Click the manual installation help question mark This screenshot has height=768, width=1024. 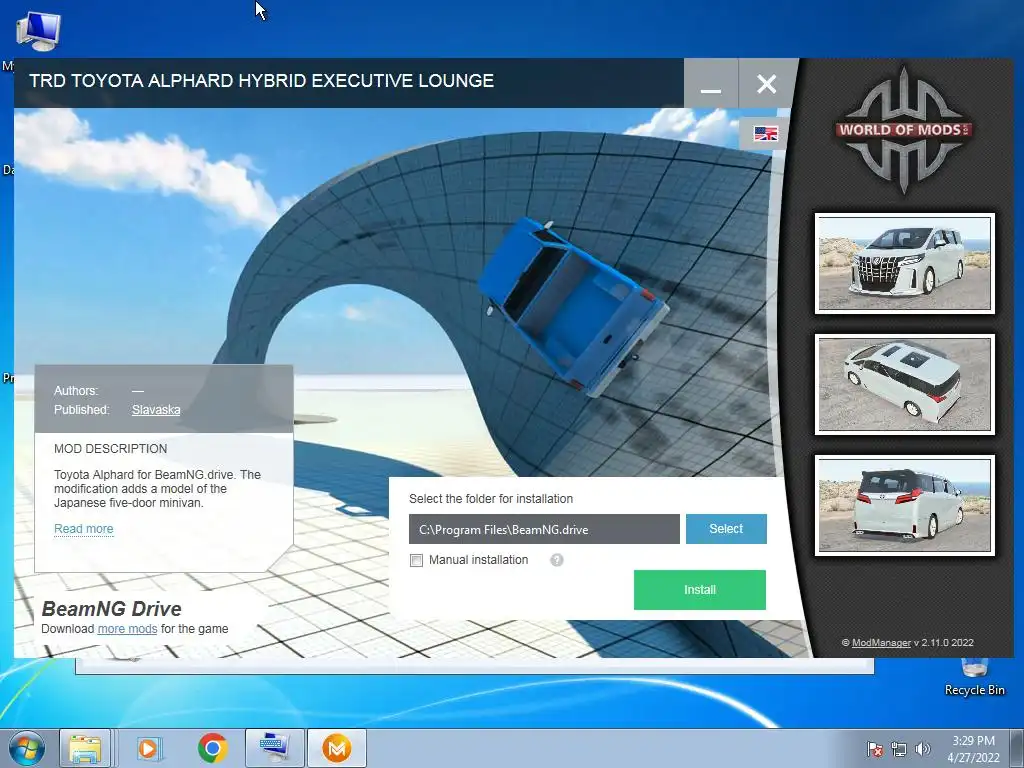(556, 560)
